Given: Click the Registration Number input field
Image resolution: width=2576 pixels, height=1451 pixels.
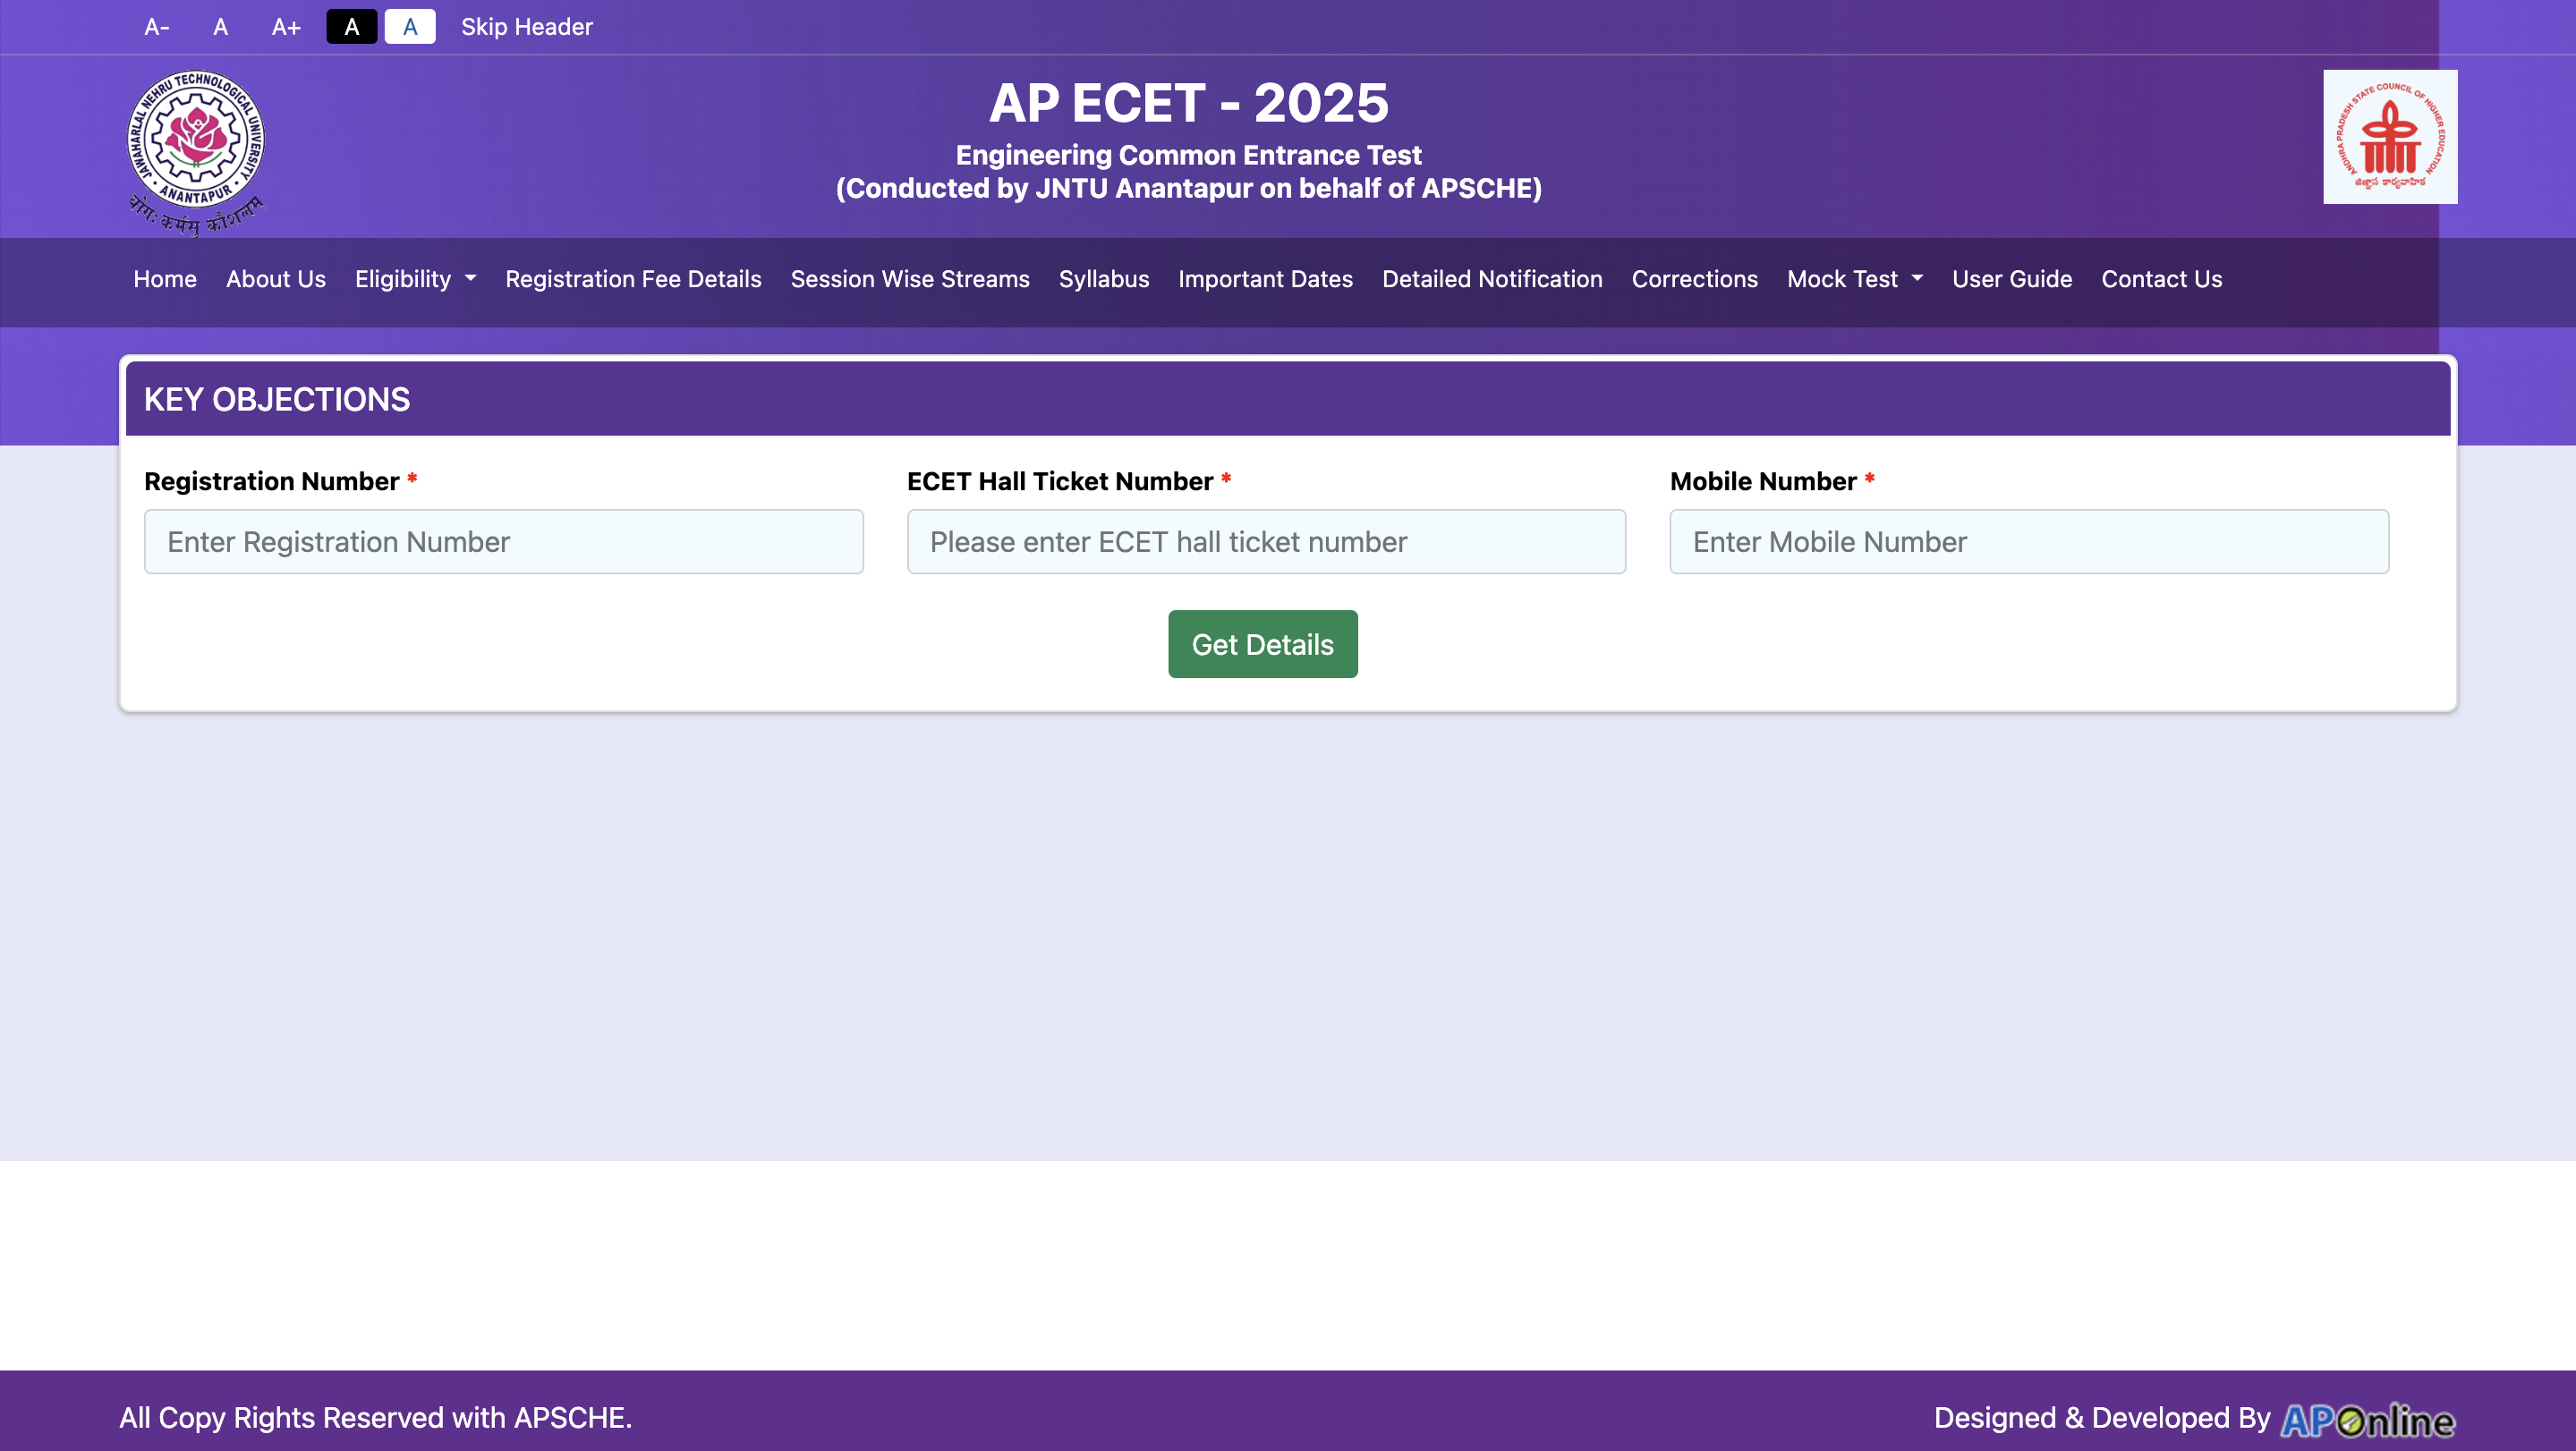Looking at the screenshot, I should pos(503,541).
